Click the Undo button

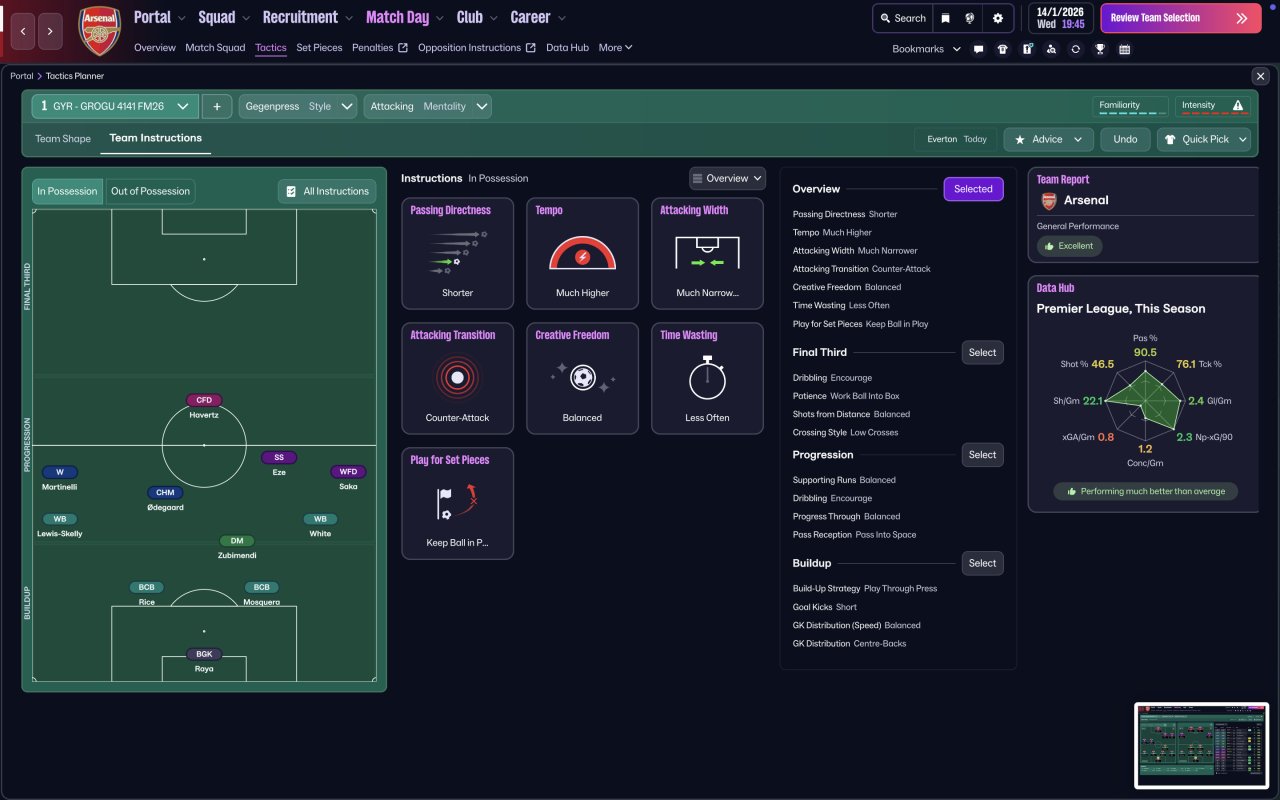[x=1125, y=139]
